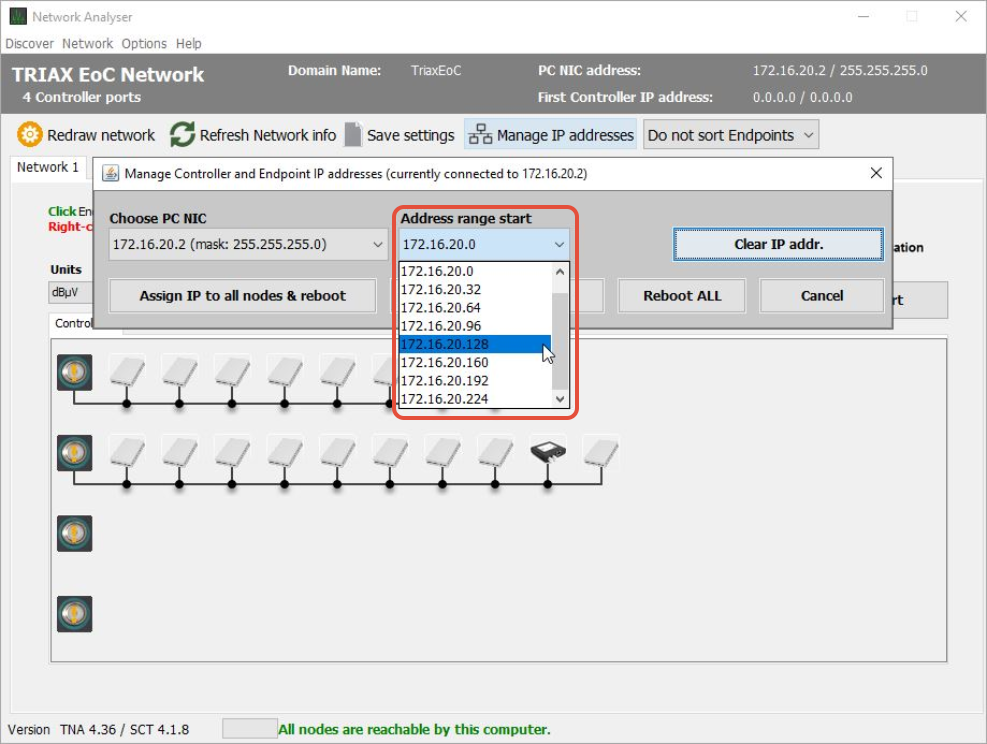Click the Redraw network label
Image resolution: width=987 pixels, height=744 pixels.
pos(101,135)
